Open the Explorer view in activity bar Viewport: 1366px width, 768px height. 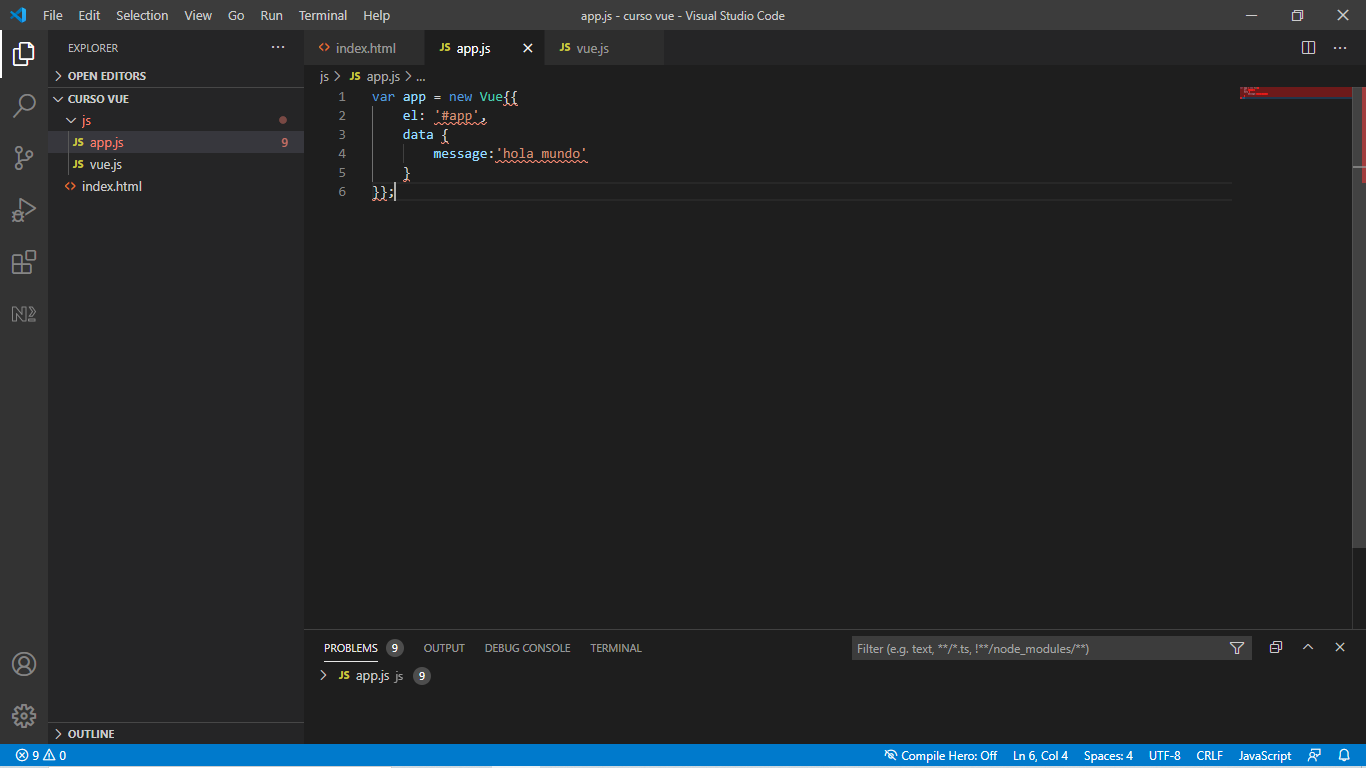click(x=24, y=54)
